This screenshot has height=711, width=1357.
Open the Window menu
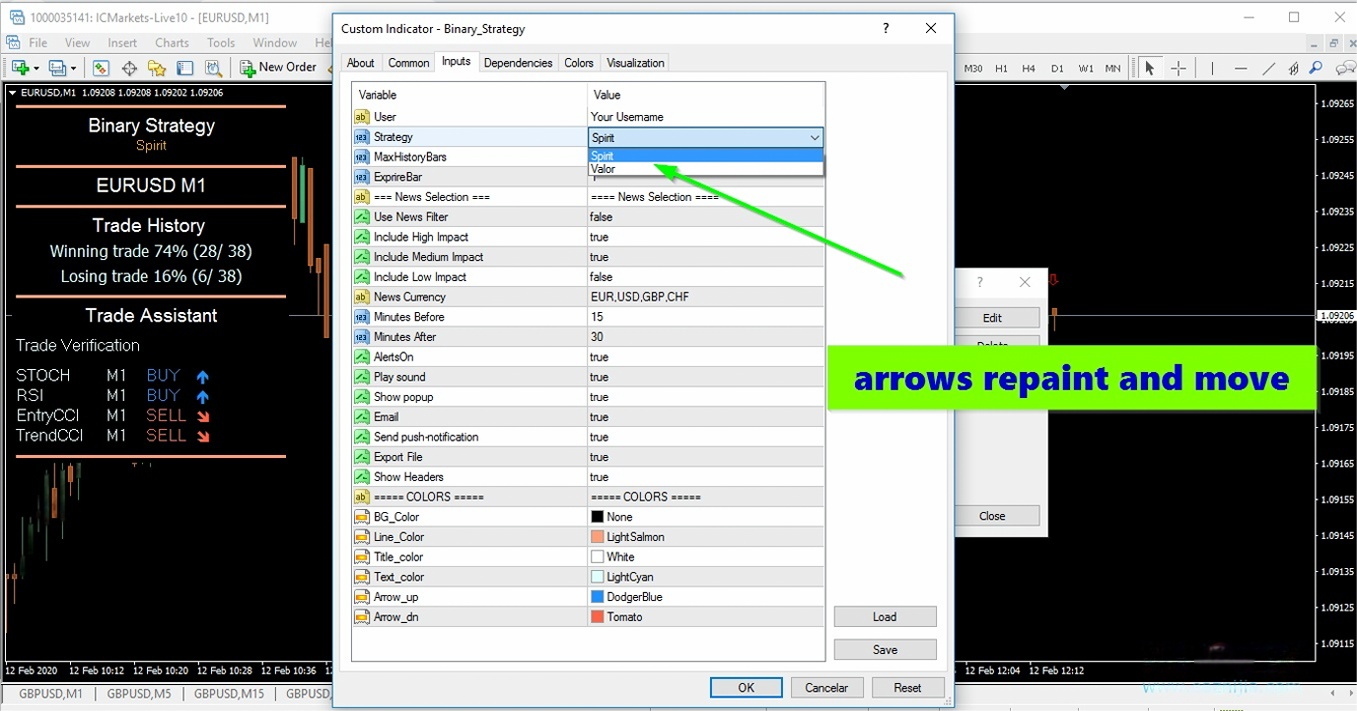click(x=275, y=43)
